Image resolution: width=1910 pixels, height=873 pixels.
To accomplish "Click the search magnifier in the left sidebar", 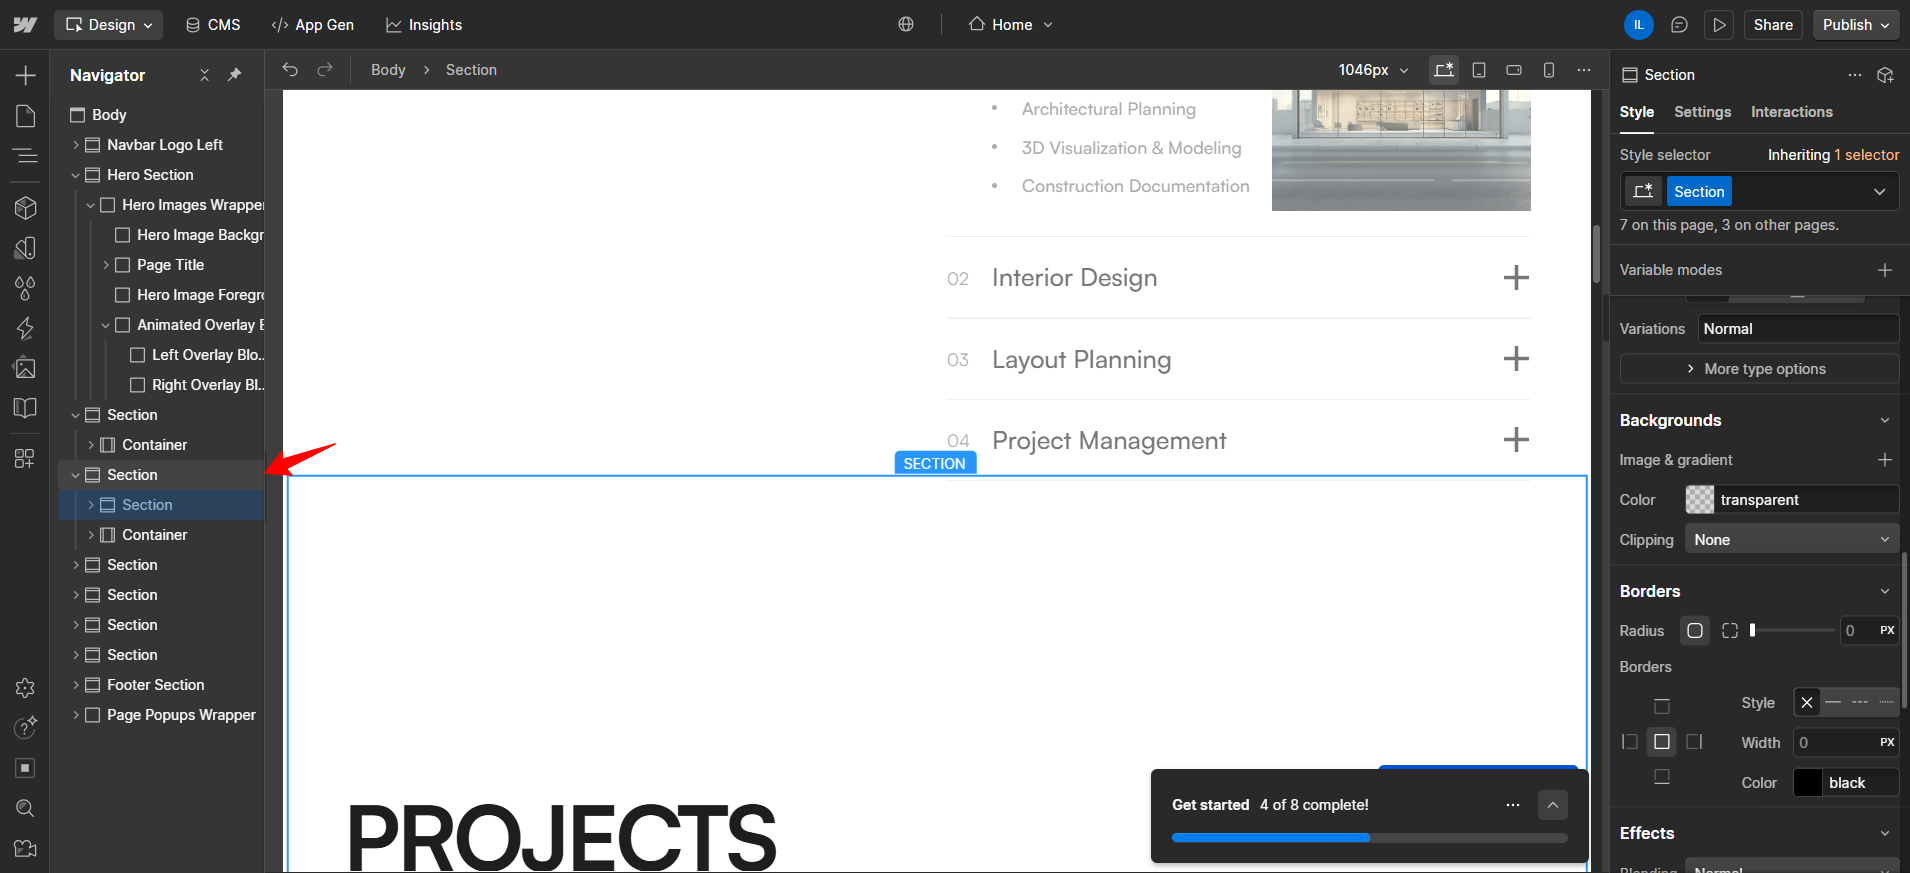I will [25, 808].
